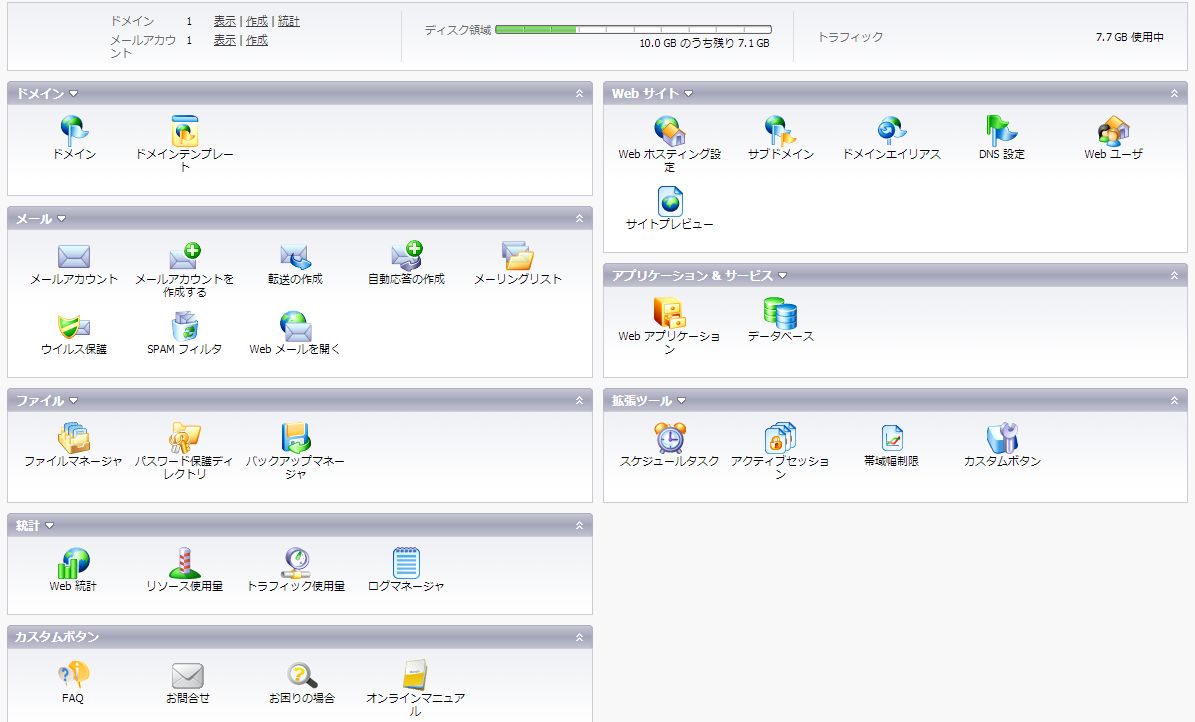This screenshot has width=1195, height=722.
Task: Open the dropdown arrow beside 拡張ツール title
Action: click(682, 401)
